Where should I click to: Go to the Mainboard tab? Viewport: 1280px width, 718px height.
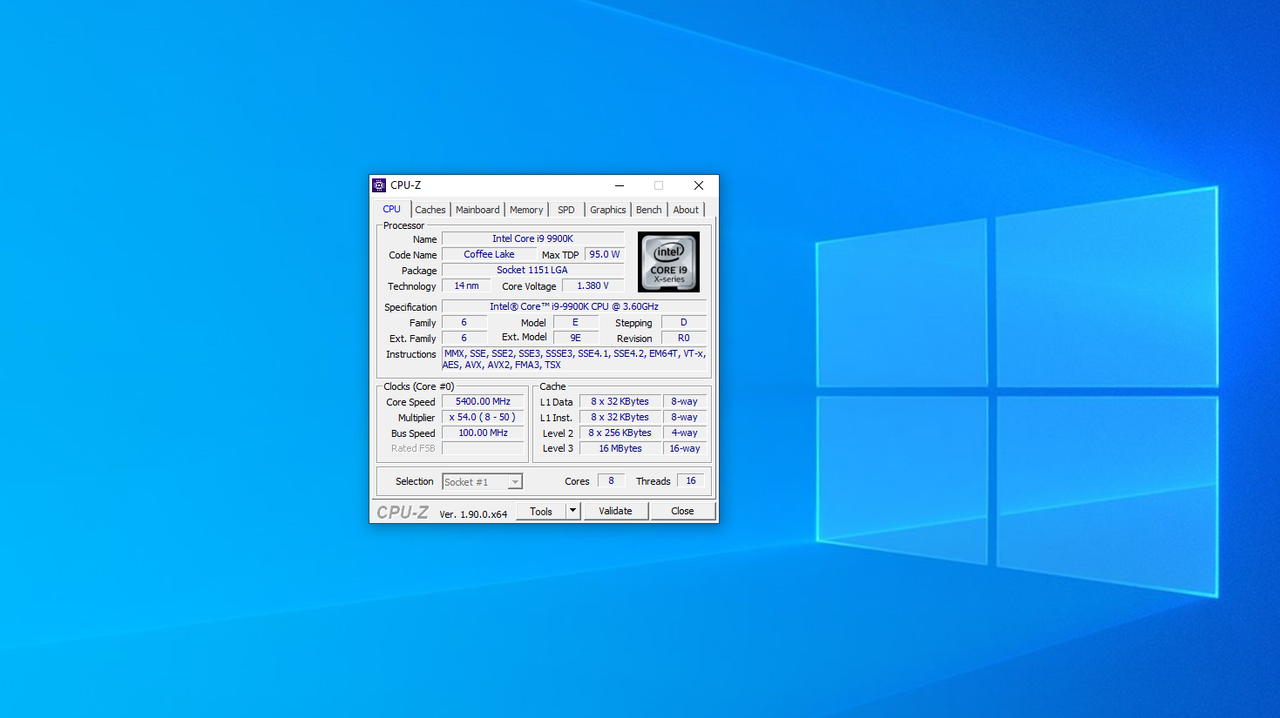click(478, 210)
